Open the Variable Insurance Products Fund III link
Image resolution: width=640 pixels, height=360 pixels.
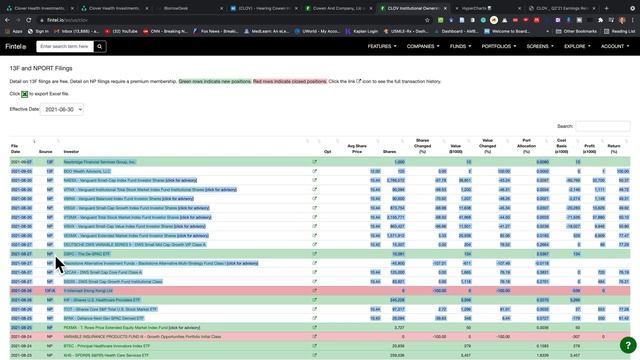(x=142, y=337)
